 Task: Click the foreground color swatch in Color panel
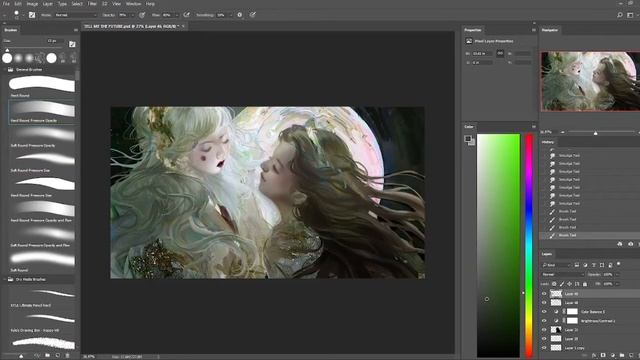tap(468, 139)
